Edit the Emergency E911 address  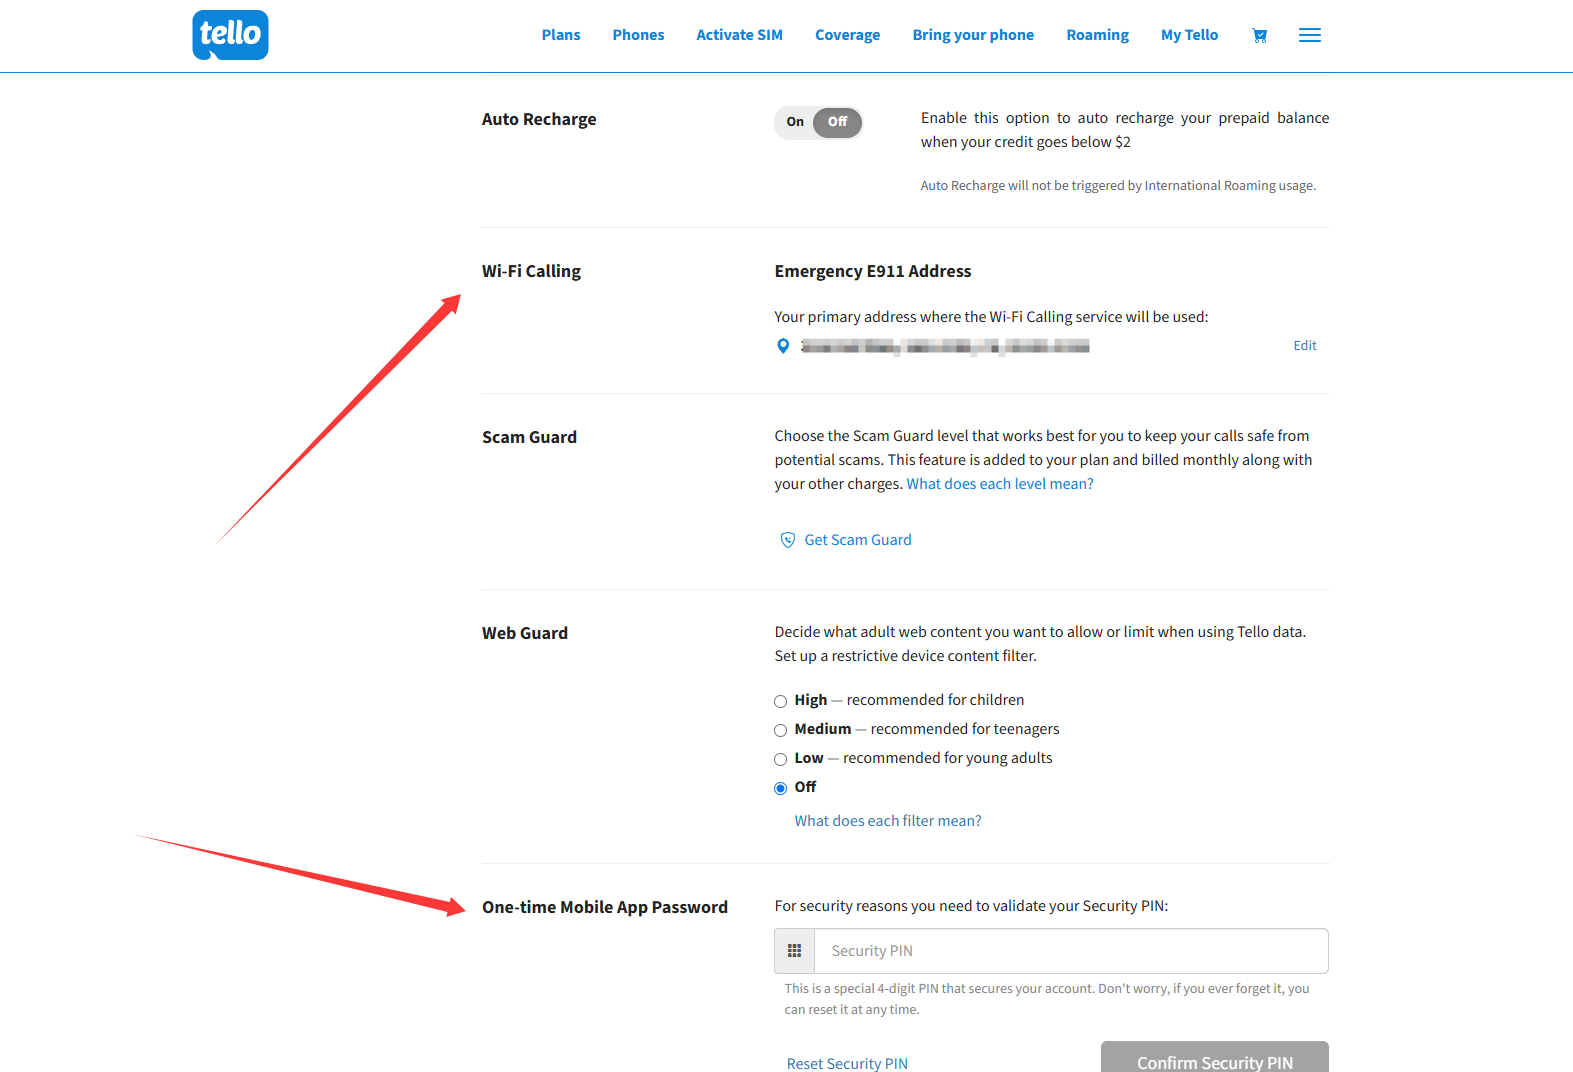pyautogui.click(x=1304, y=346)
